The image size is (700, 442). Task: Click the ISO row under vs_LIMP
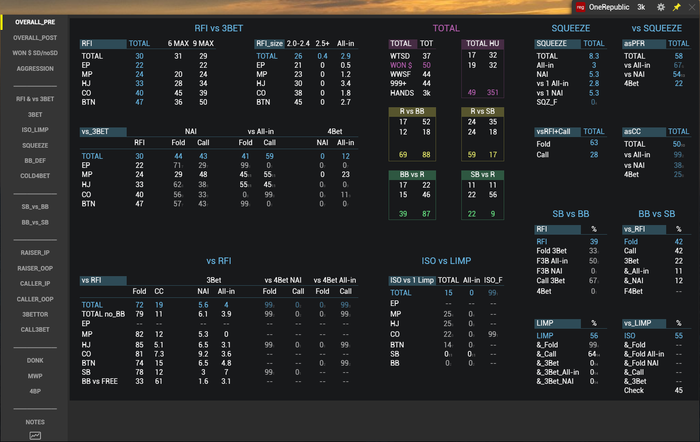tap(654, 336)
